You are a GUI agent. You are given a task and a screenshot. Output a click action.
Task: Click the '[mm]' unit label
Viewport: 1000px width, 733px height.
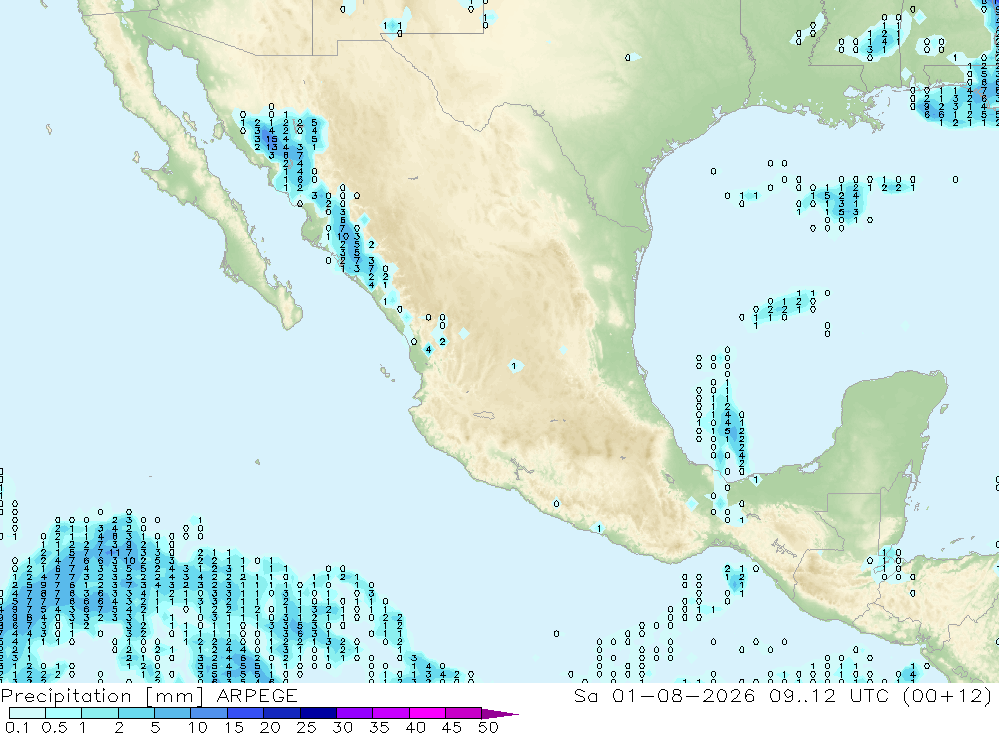(x=175, y=696)
